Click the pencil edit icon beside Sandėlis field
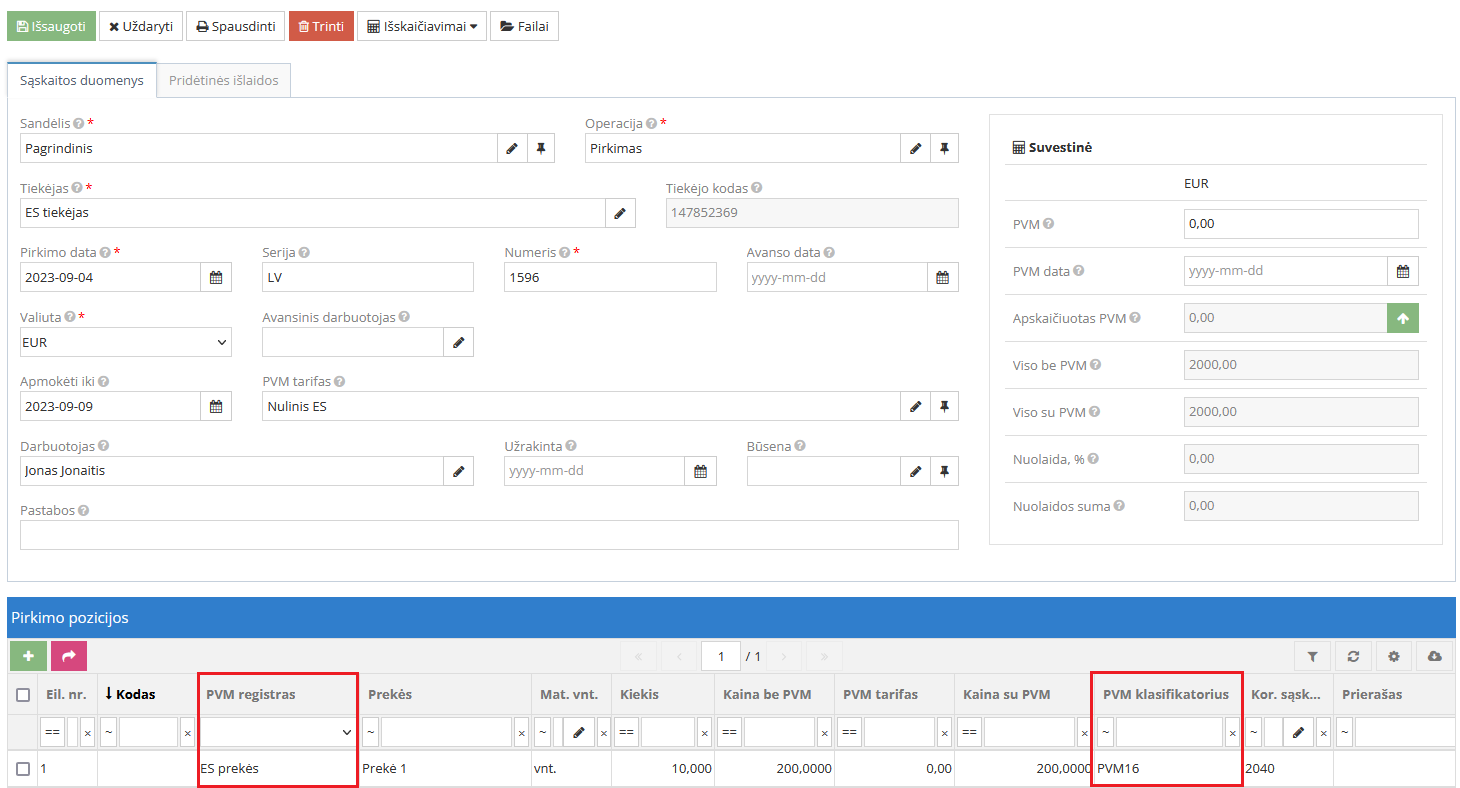Screen dimensions: 1460x788 coord(512,148)
